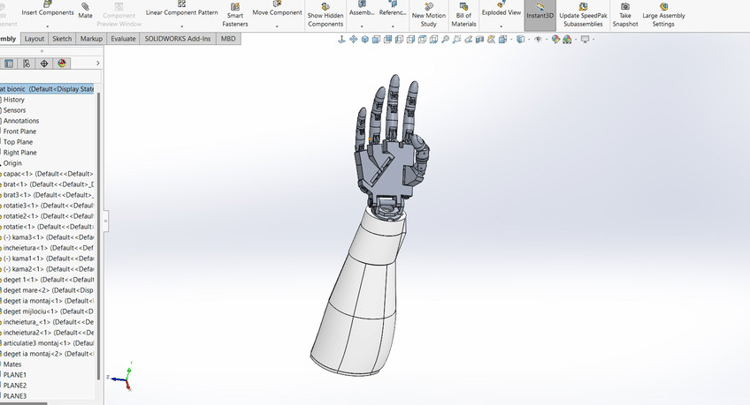Viewport: 750px width, 405px height.
Task: Open Hide/Show Items dropdown arrow
Action: click(x=546, y=39)
